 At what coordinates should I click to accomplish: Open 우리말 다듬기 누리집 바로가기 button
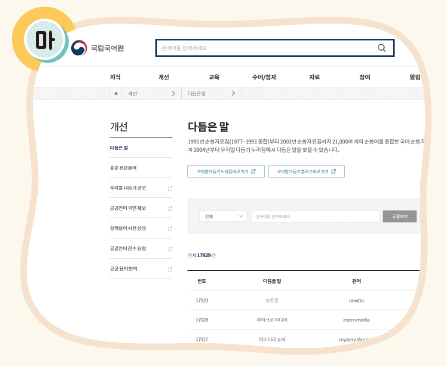(x=226, y=171)
